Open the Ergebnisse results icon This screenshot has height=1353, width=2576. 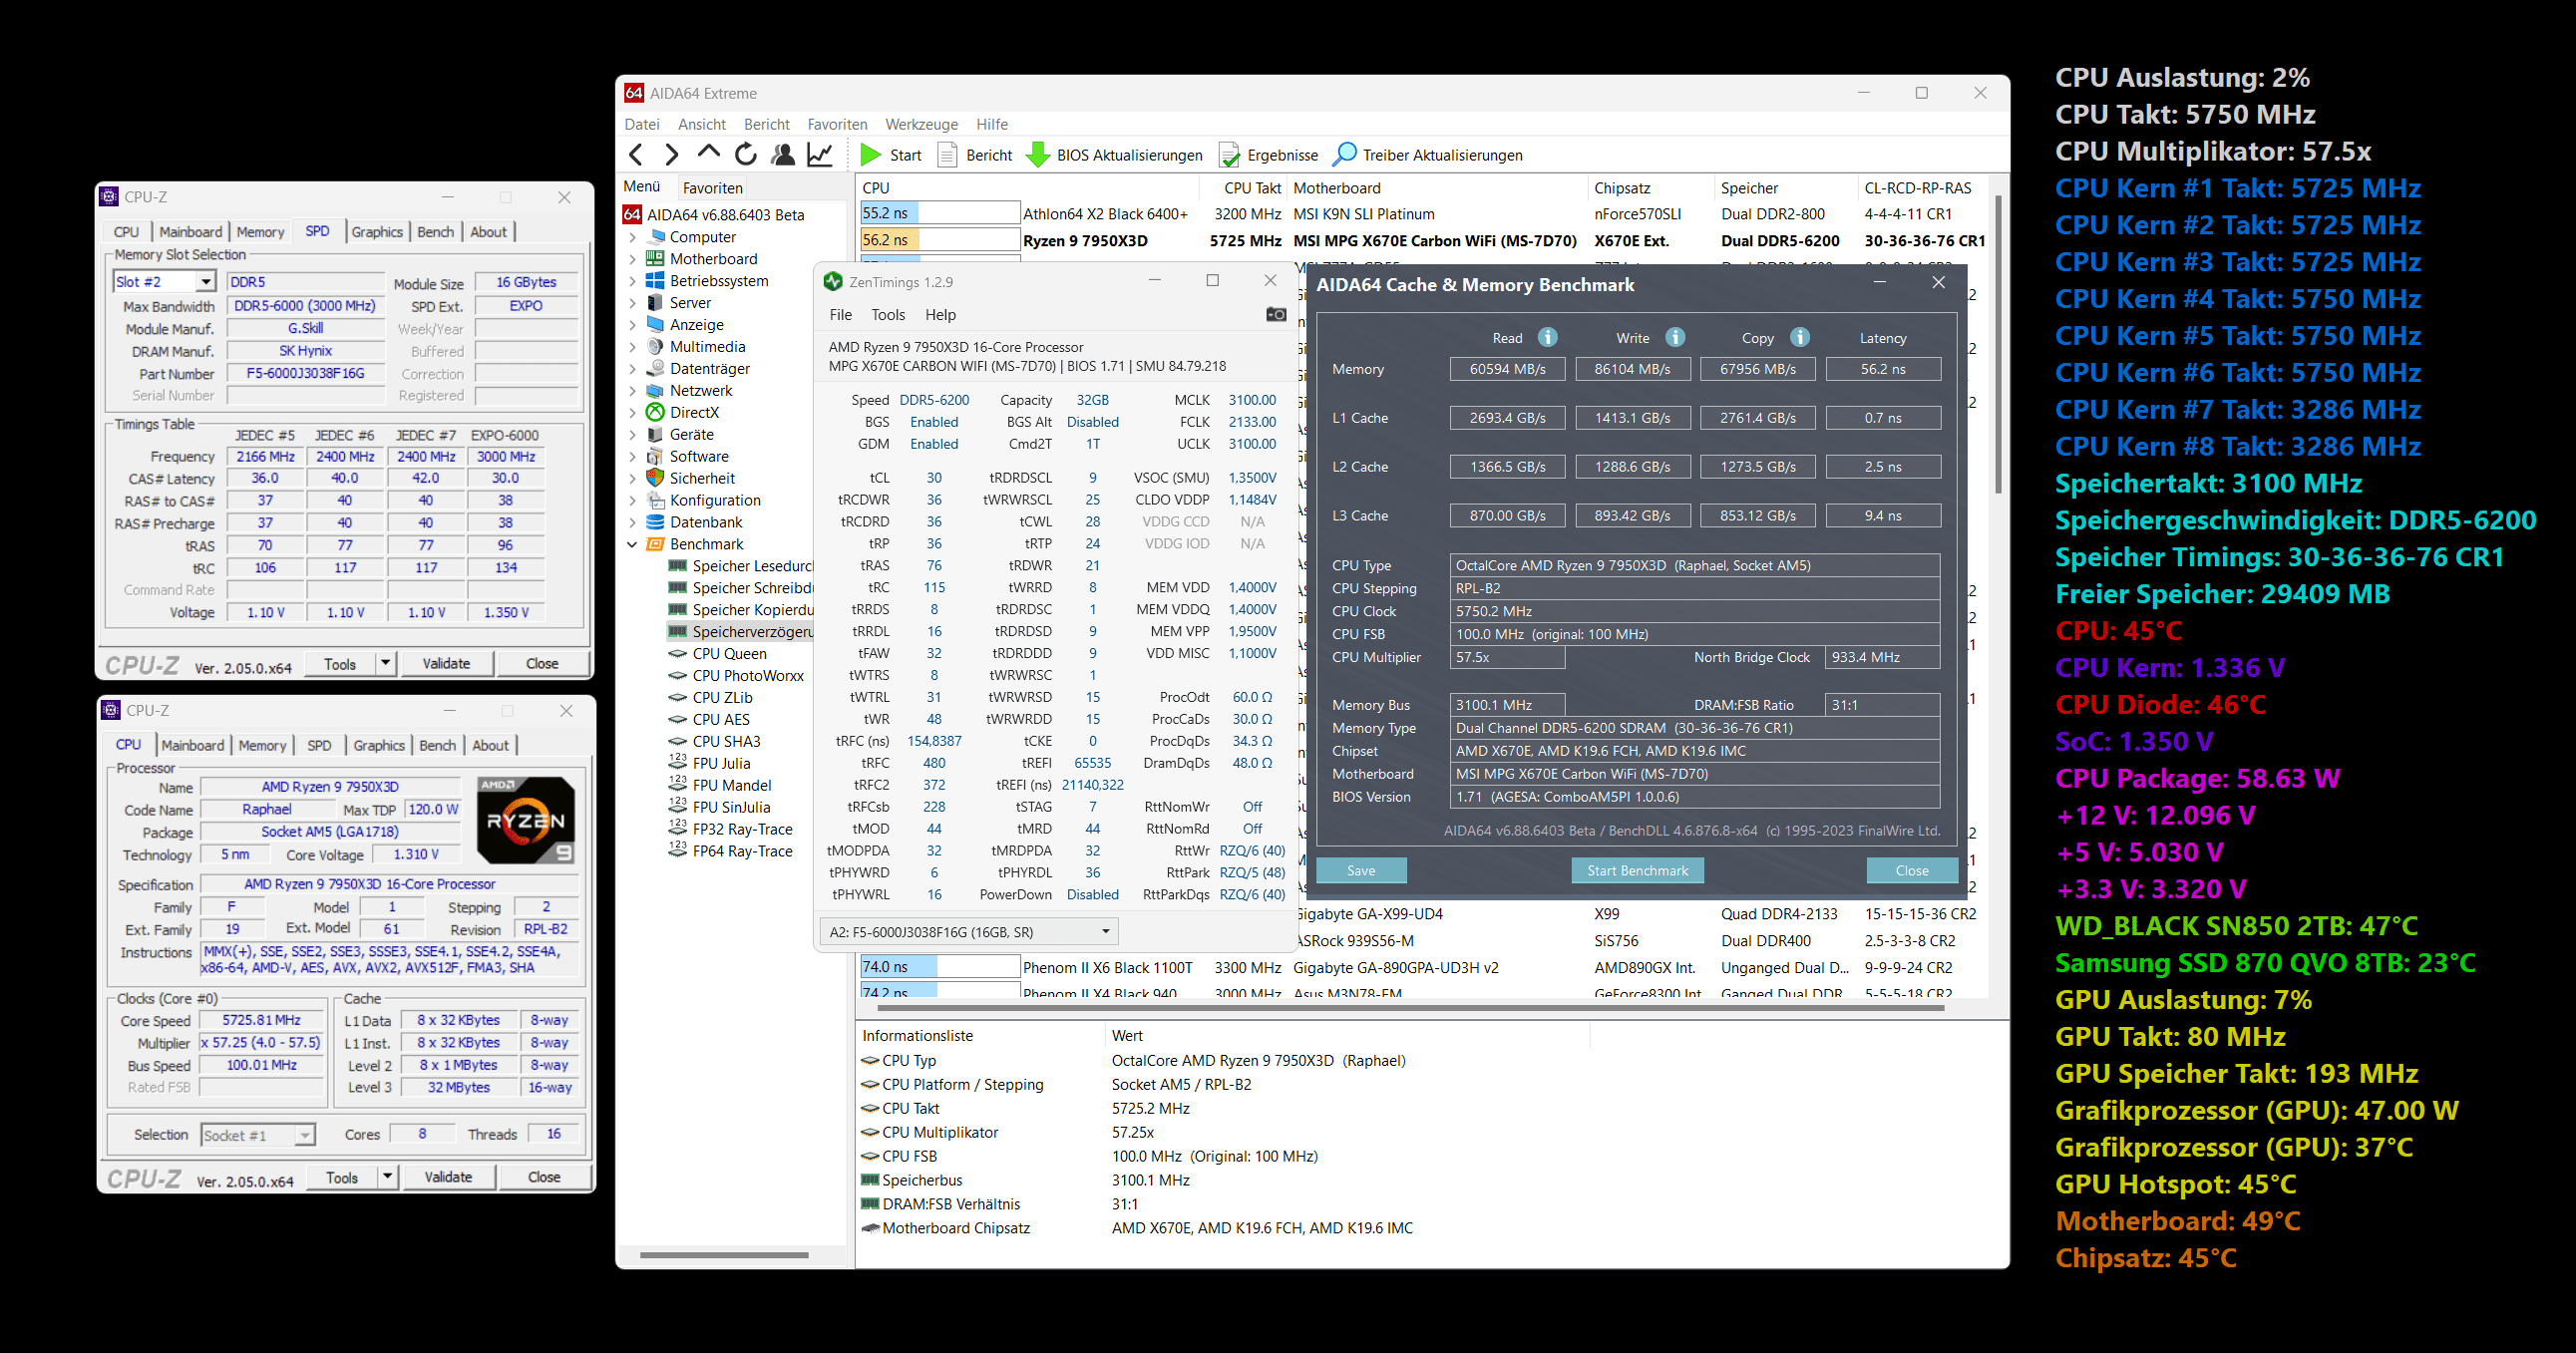pos(1229,155)
